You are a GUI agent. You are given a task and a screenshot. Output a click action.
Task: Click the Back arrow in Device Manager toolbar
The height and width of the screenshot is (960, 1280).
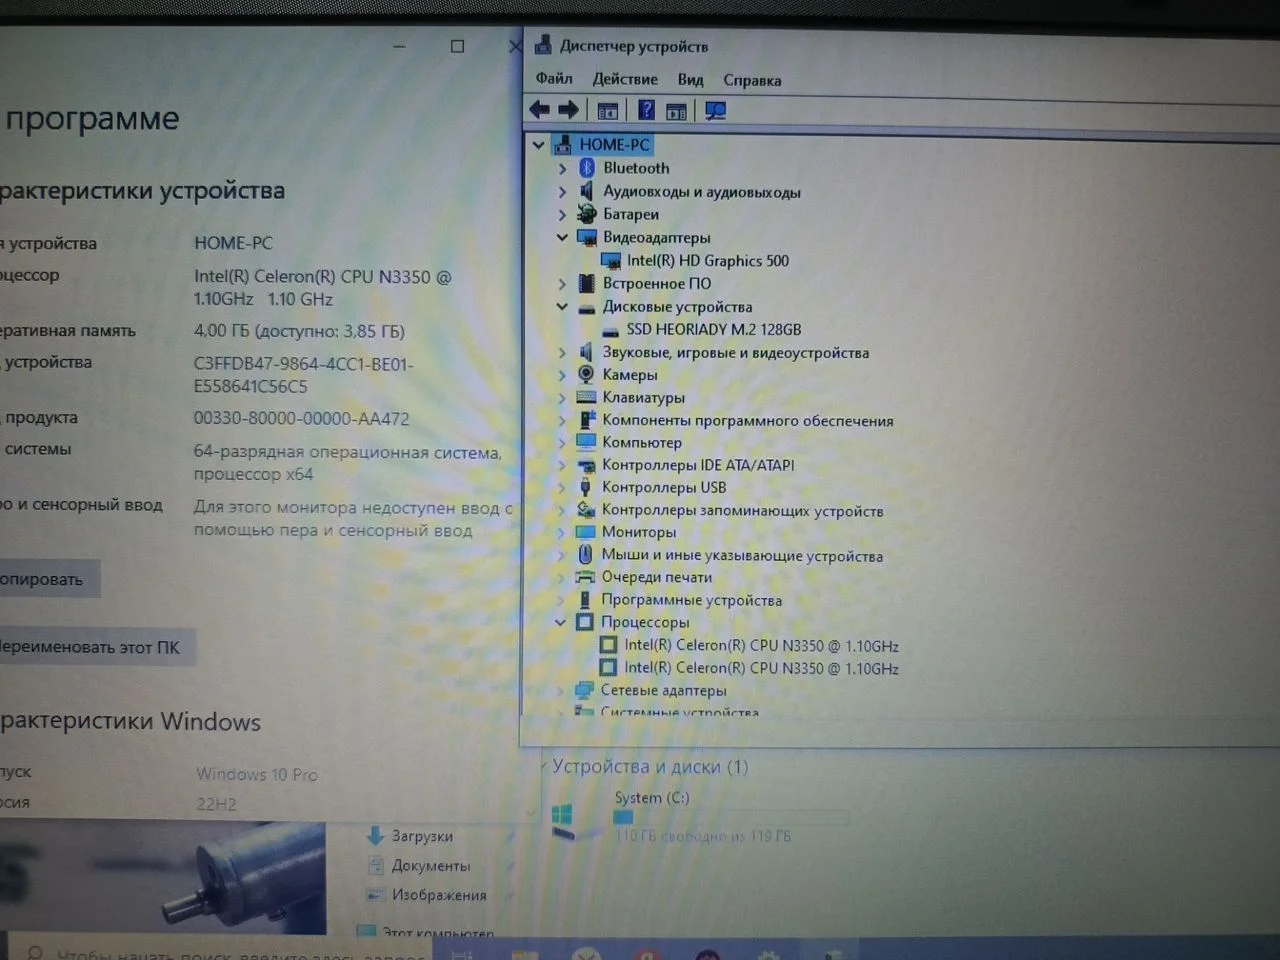coord(540,110)
